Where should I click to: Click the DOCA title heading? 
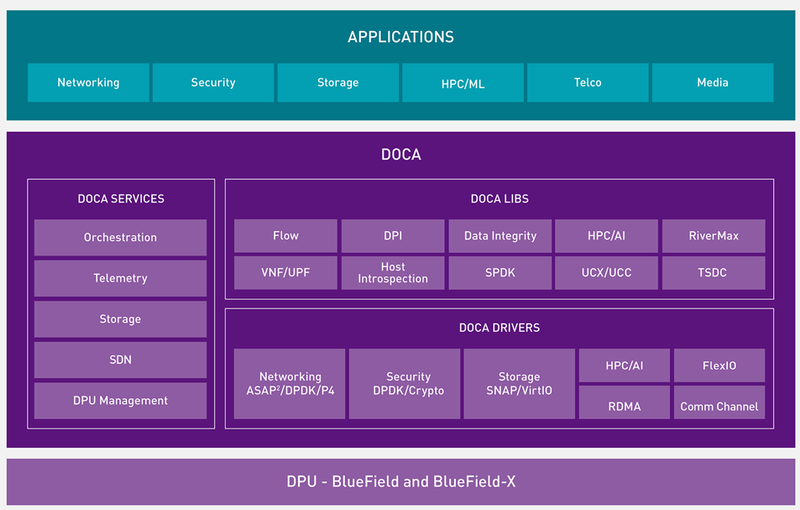point(401,155)
